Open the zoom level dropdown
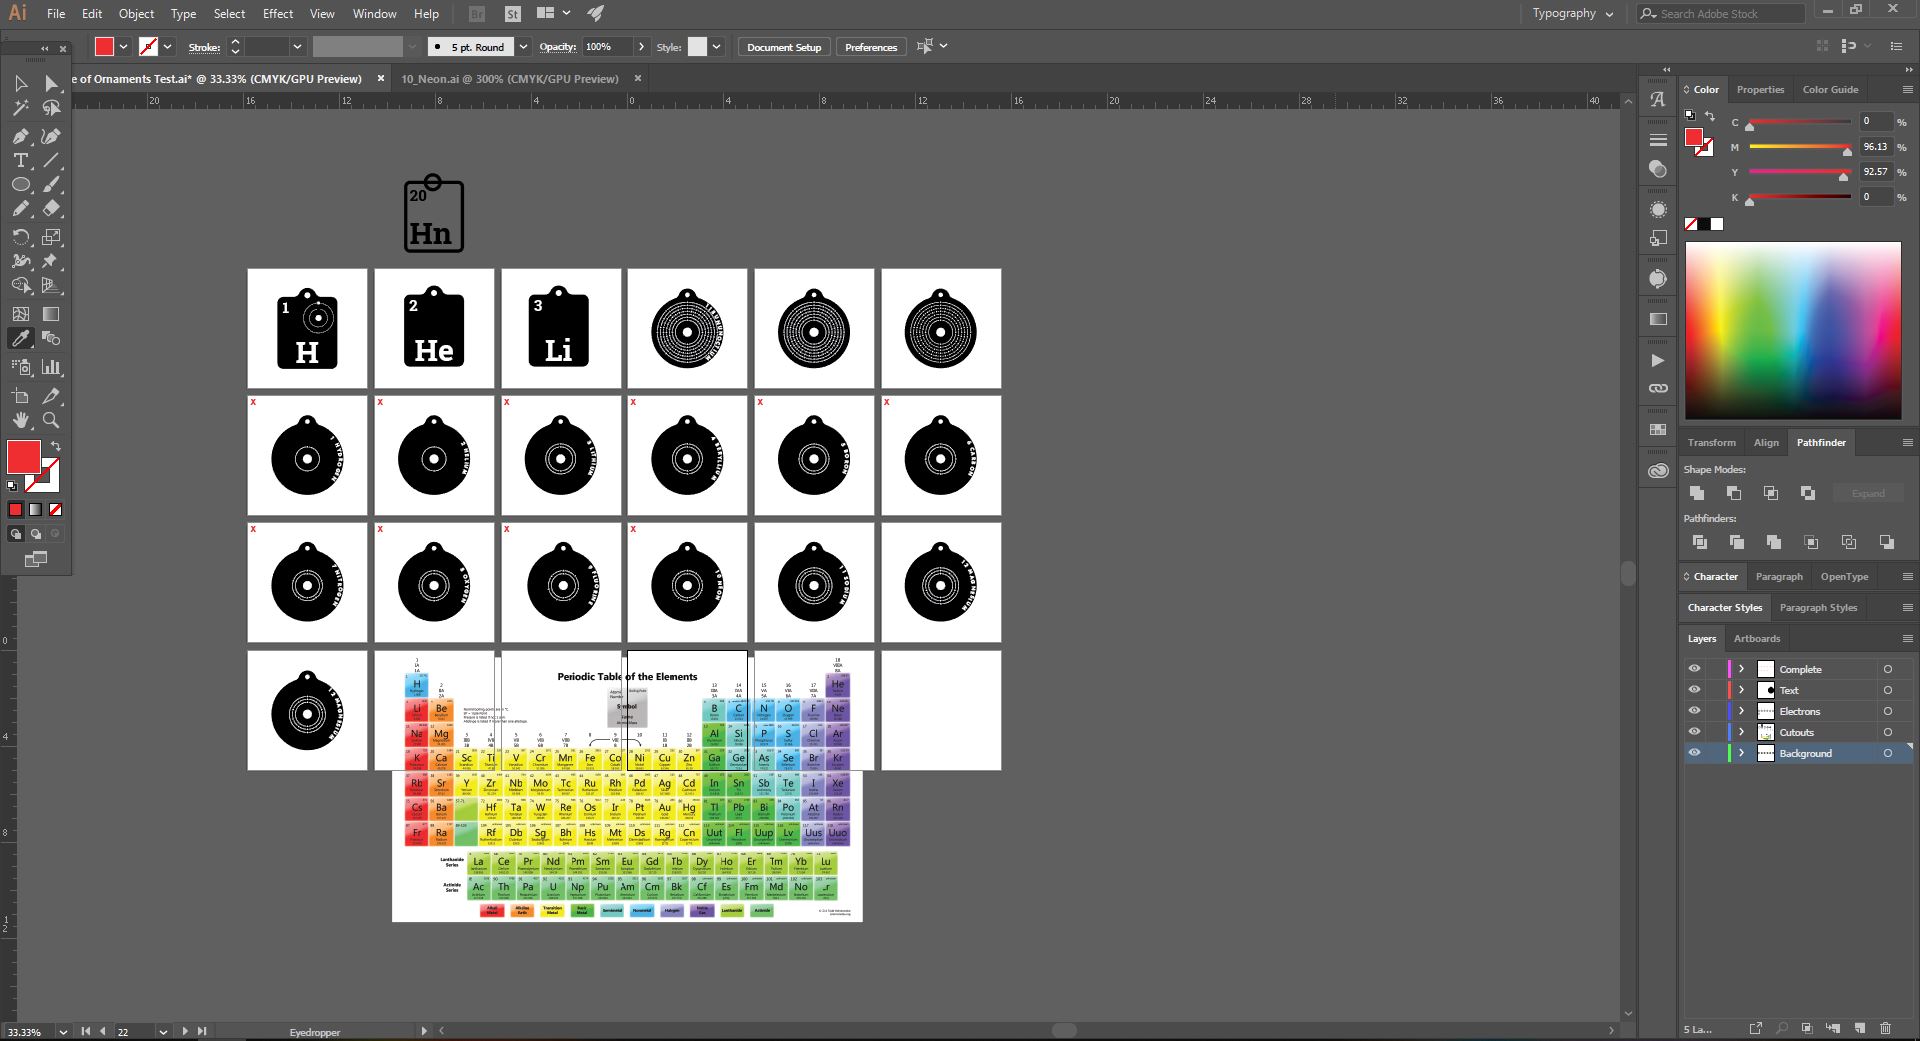Screen dimensions: 1920x1041 click(x=63, y=1031)
